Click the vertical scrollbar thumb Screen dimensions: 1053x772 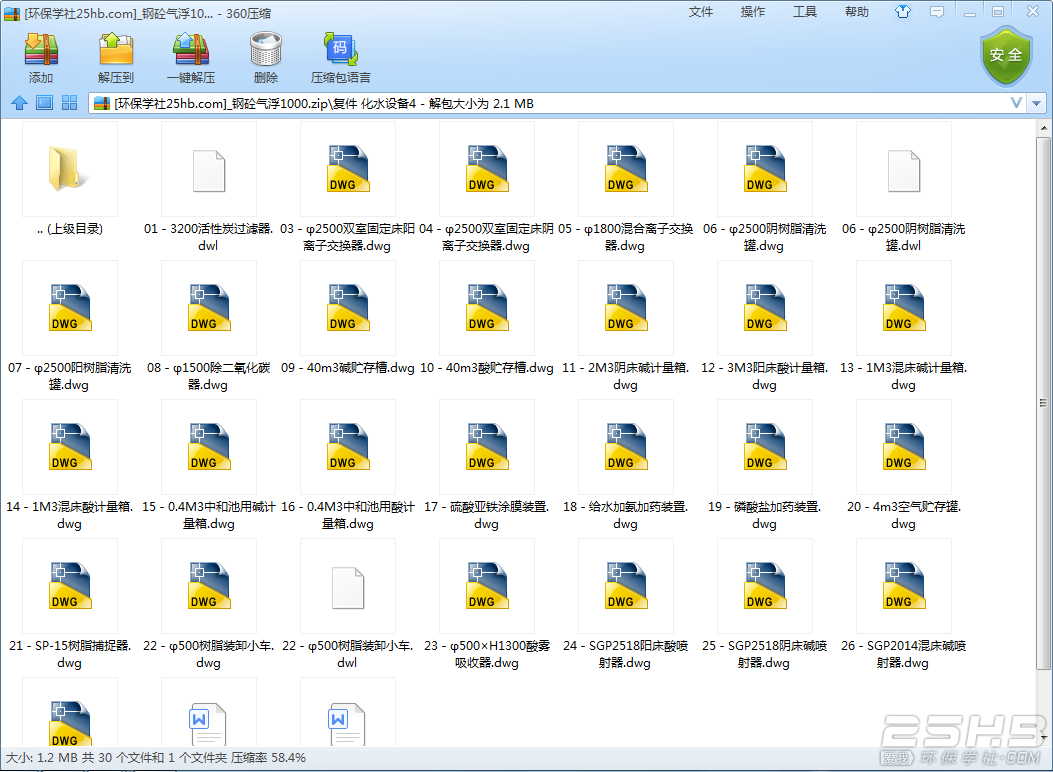1043,403
